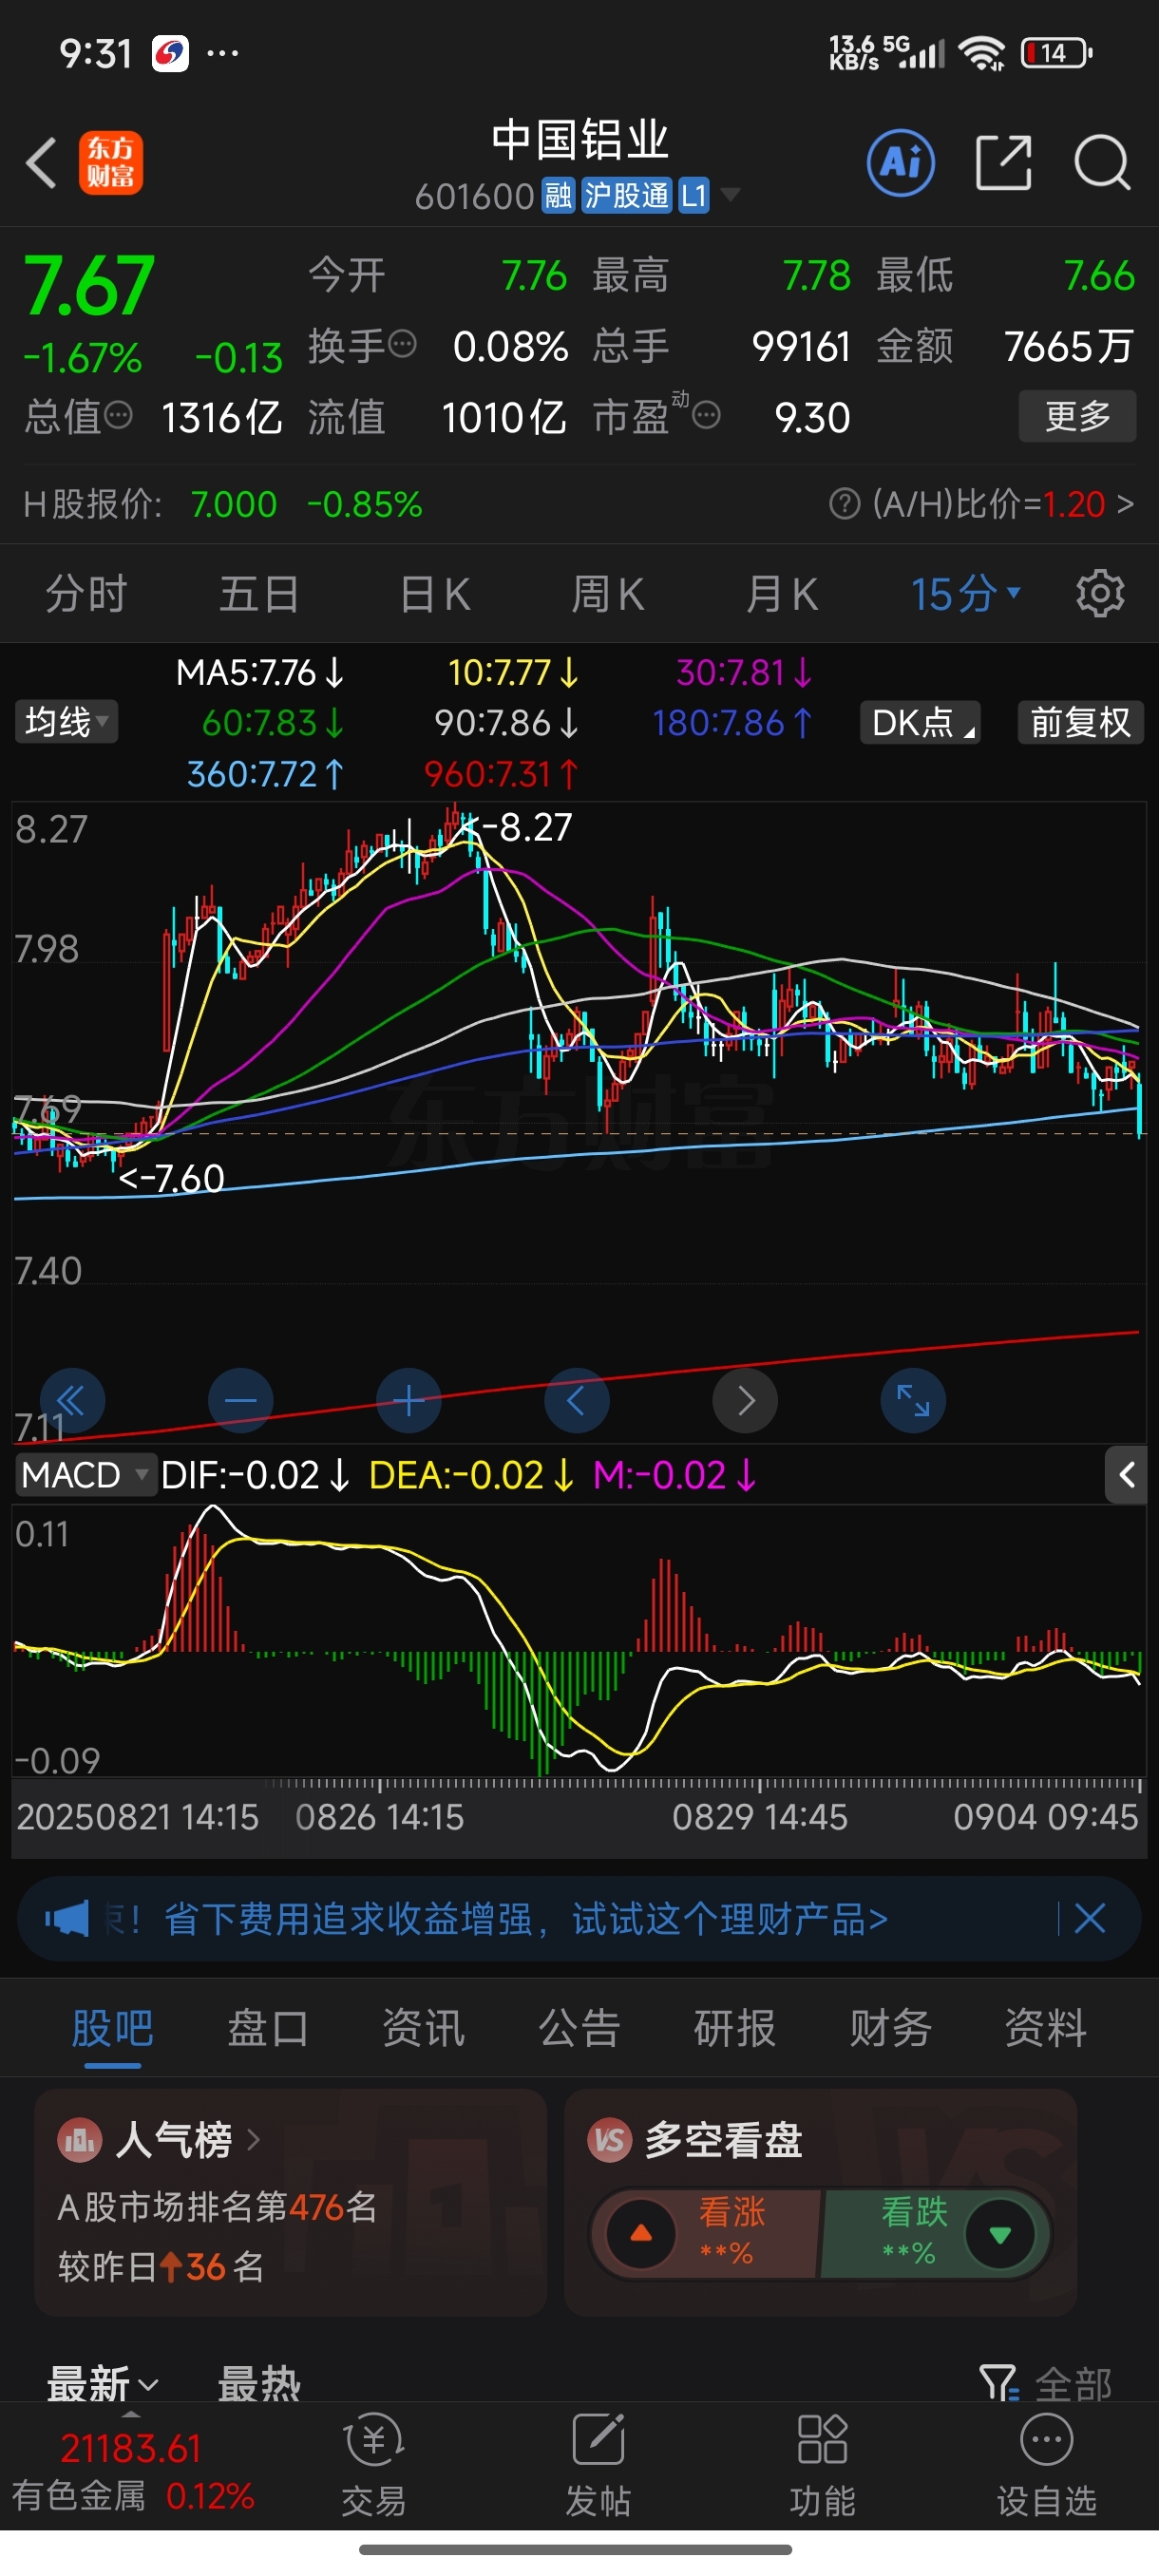The width and height of the screenshot is (1159, 2576).
Task: Expand chart to fullscreen icon
Action: 913,1400
